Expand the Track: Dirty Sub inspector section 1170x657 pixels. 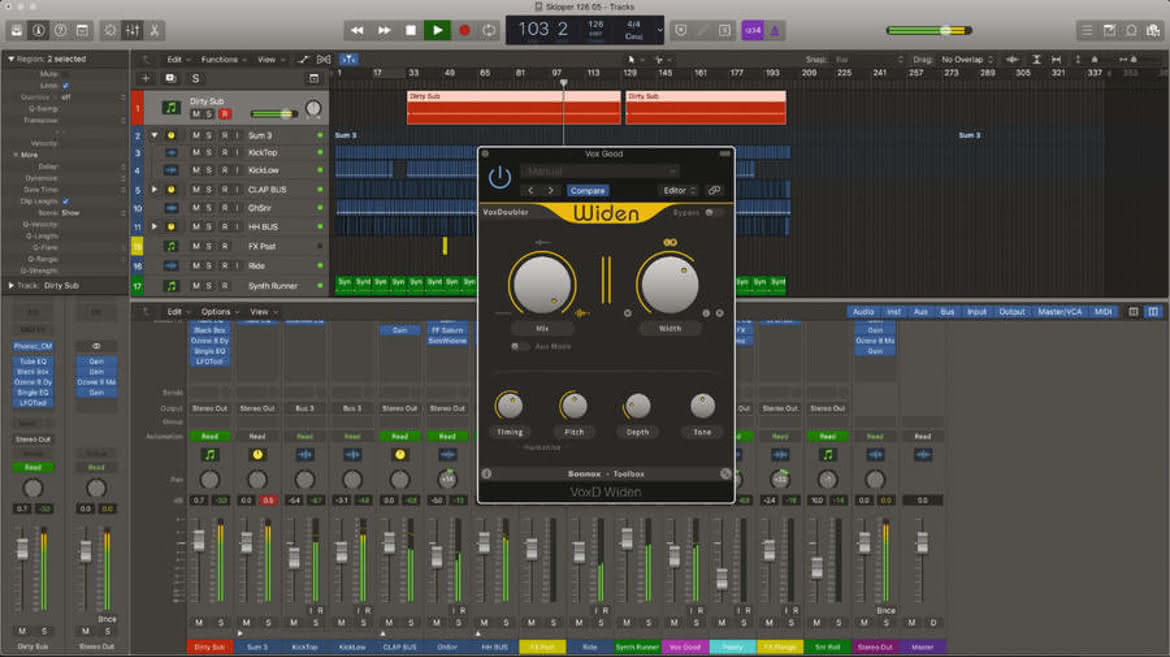point(11,285)
